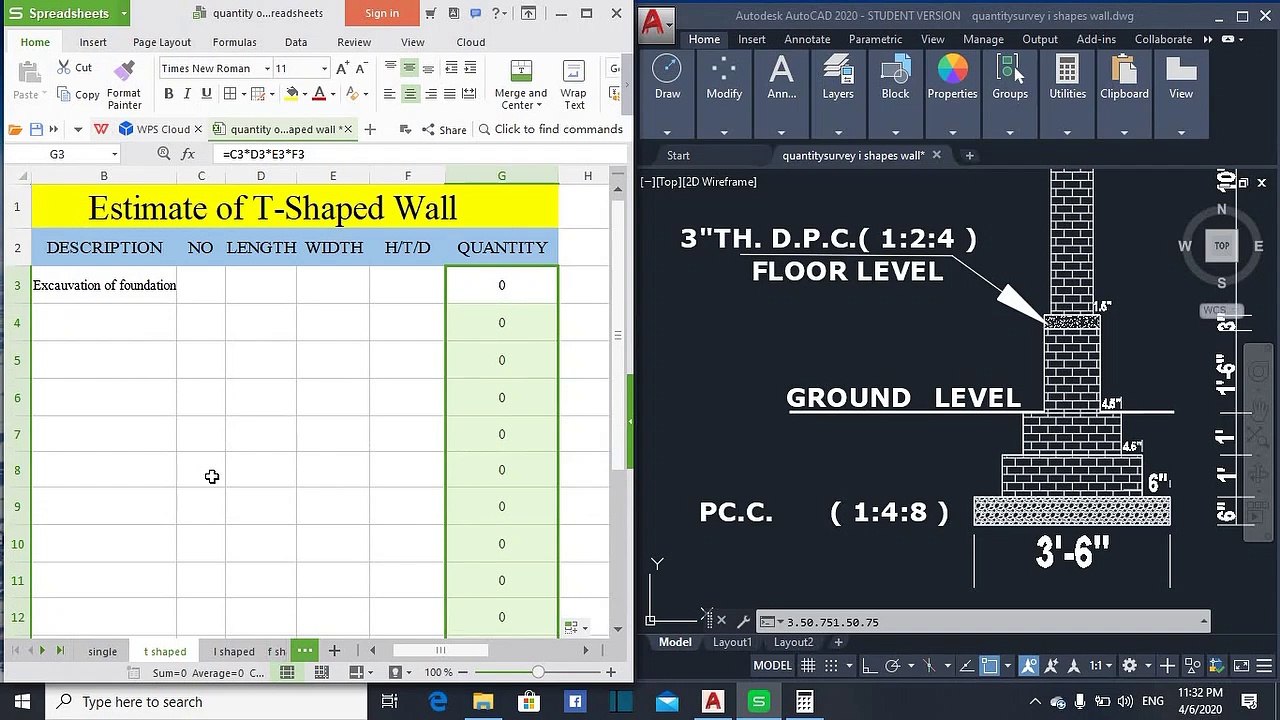Toggle Ortho mode in AutoCAD status bar
Screen dimensions: 1280x720
point(869,666)
